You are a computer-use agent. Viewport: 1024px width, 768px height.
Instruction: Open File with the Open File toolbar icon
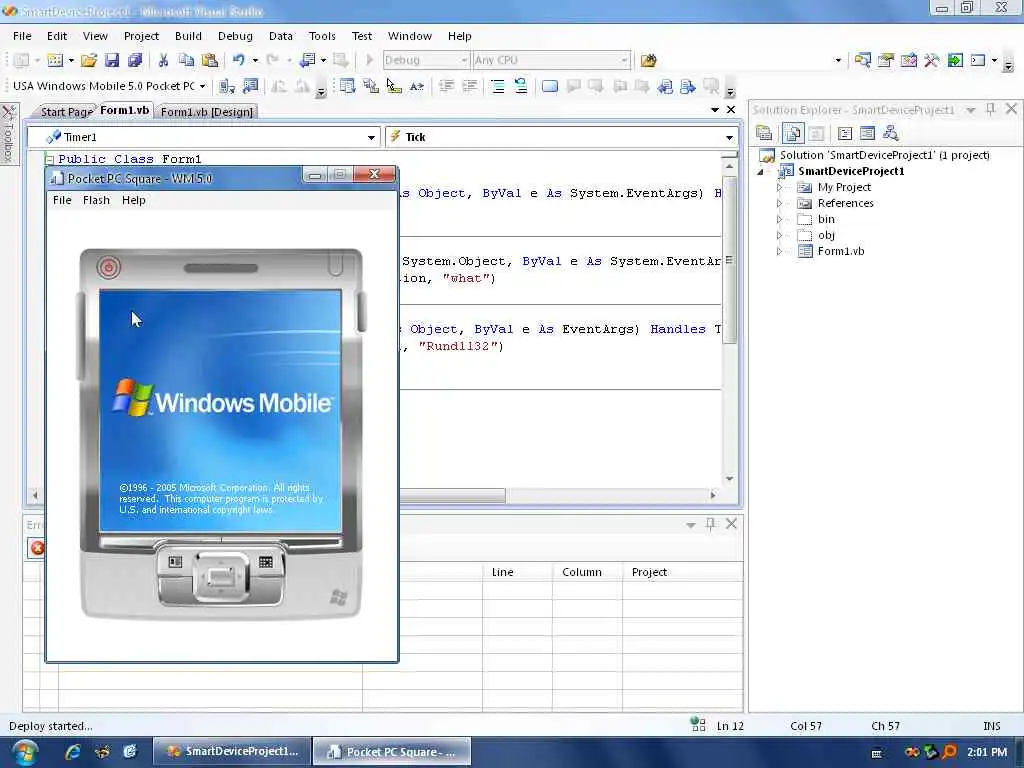click(89, 60)
